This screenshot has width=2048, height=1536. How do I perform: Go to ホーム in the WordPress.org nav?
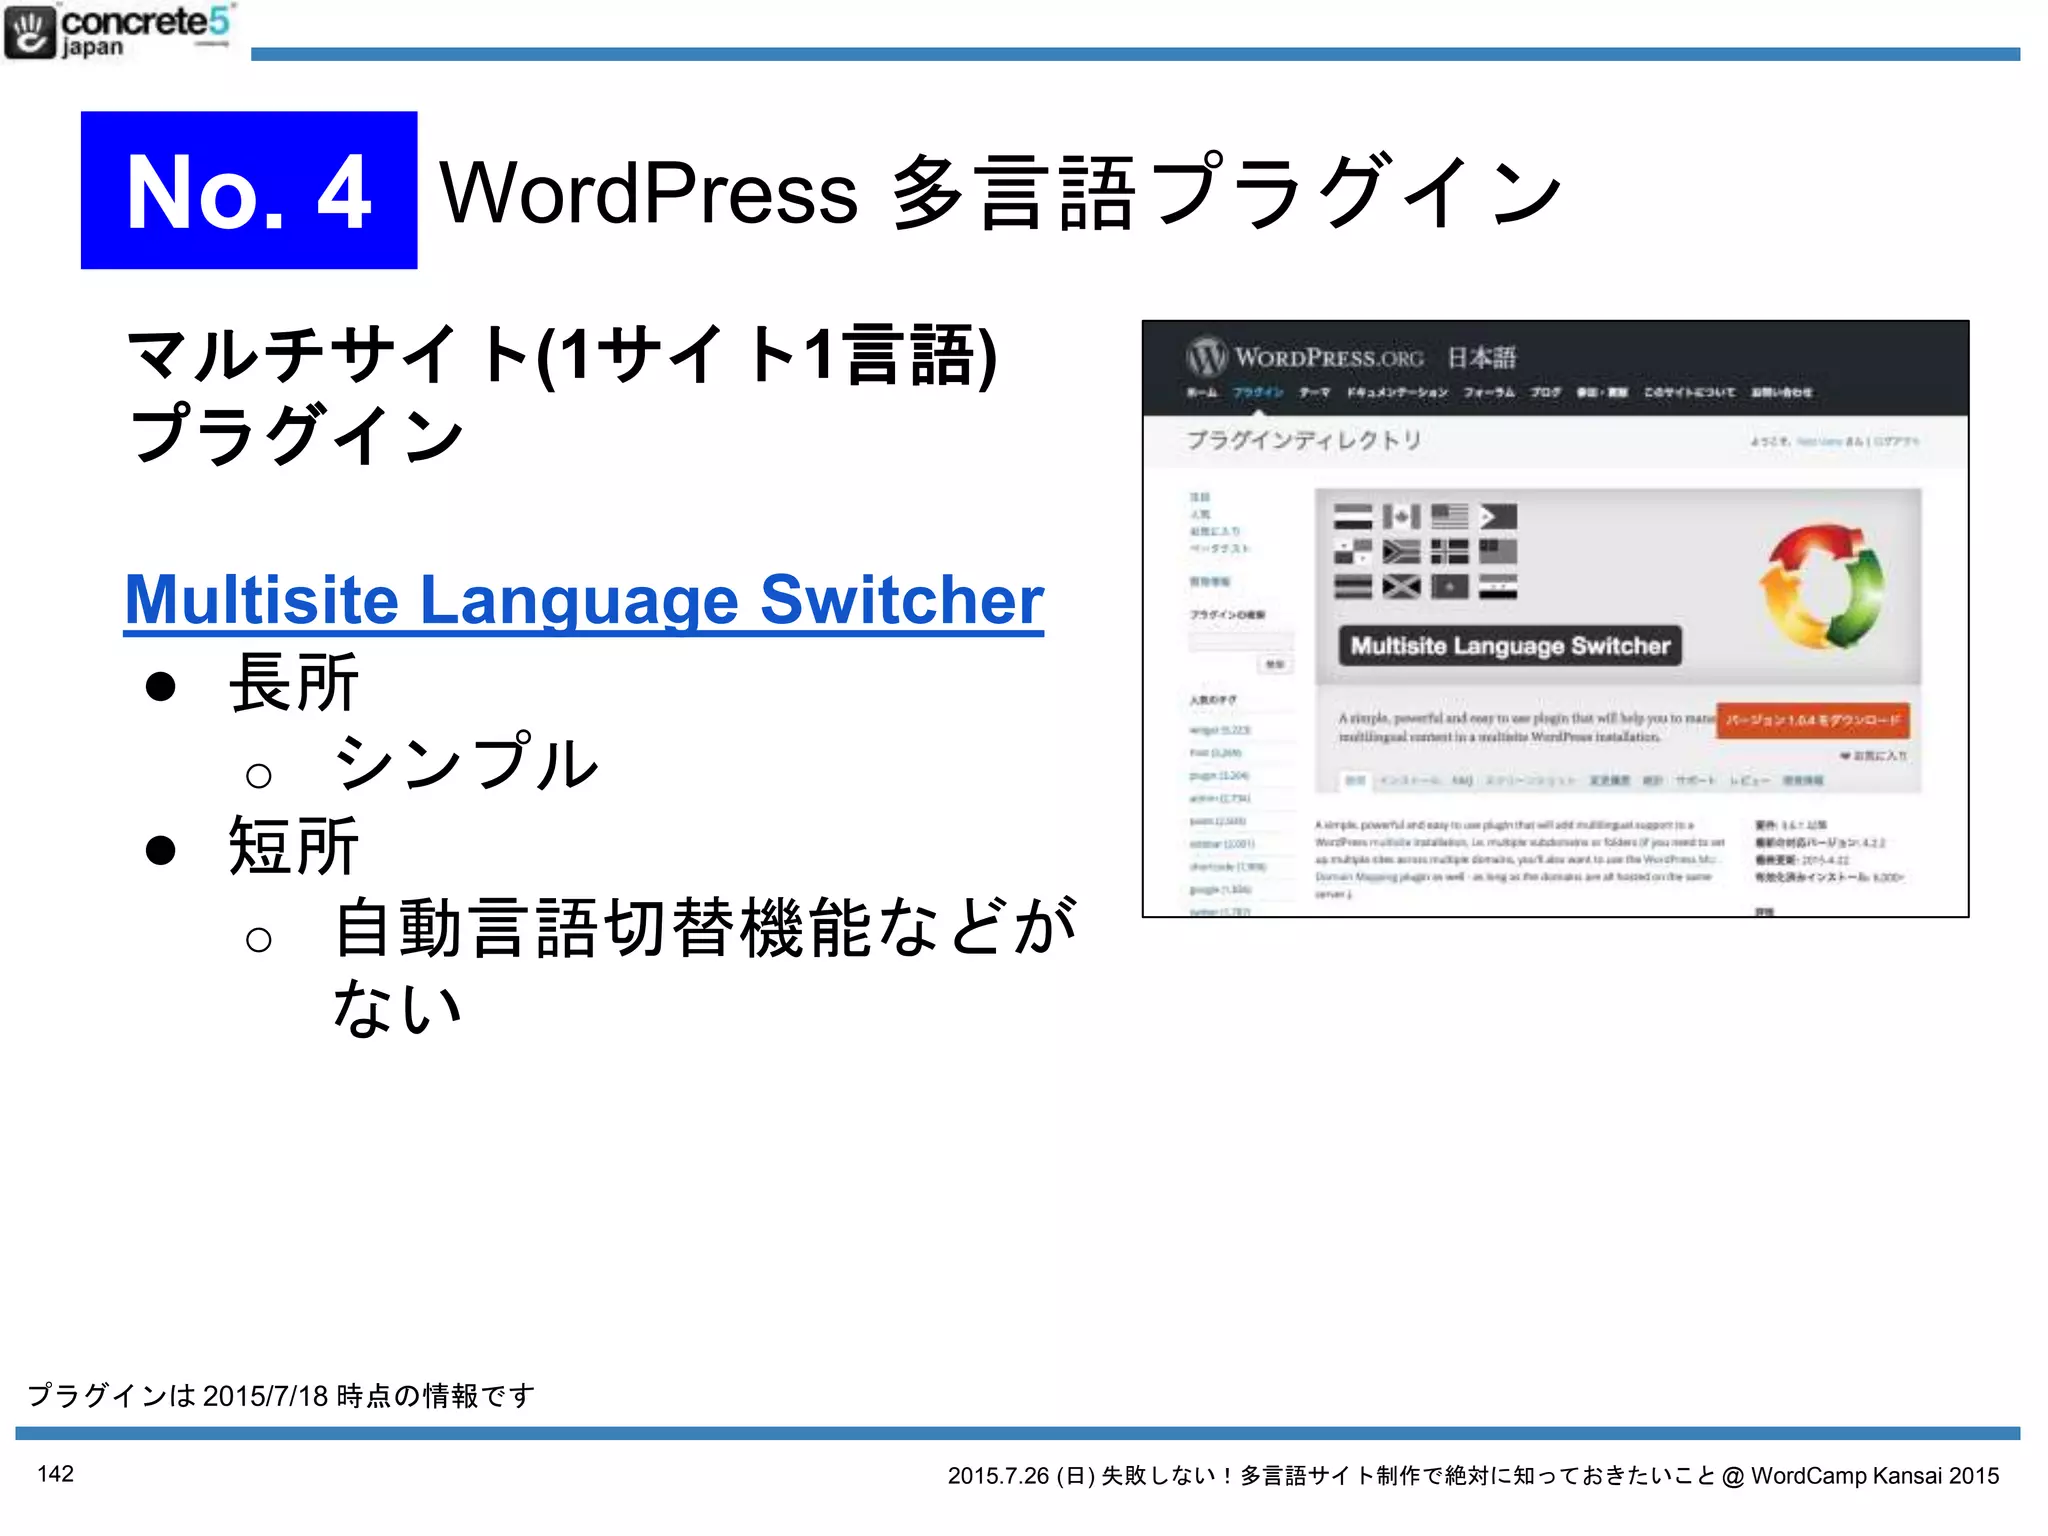click(x=1202, y=392)
